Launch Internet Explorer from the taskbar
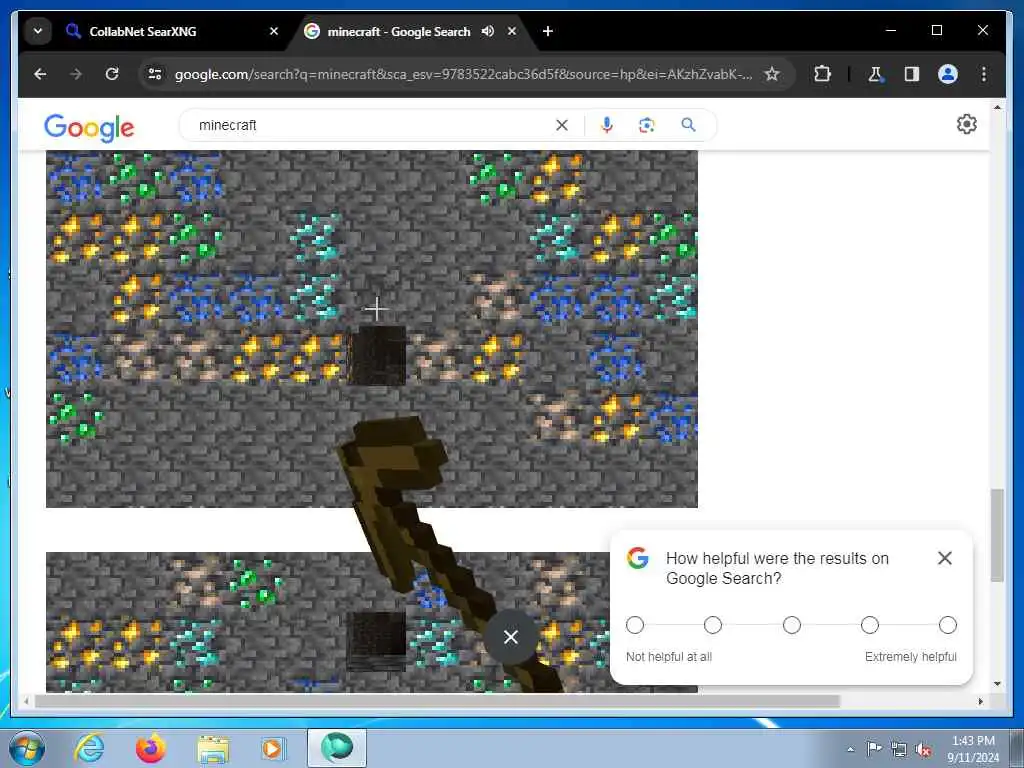 pos(89,748)
